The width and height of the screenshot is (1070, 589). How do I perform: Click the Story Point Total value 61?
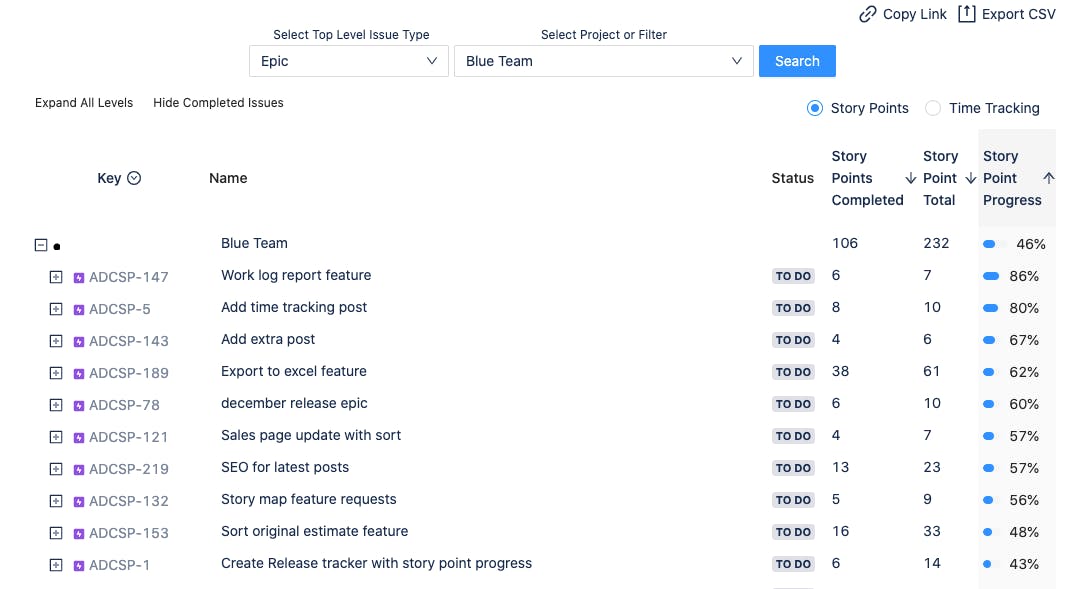931,371
